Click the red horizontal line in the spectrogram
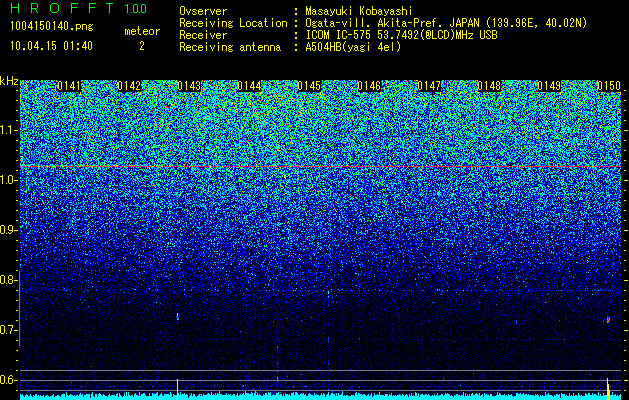The width and height of the screenshot is (629, 400). [320, 166]
